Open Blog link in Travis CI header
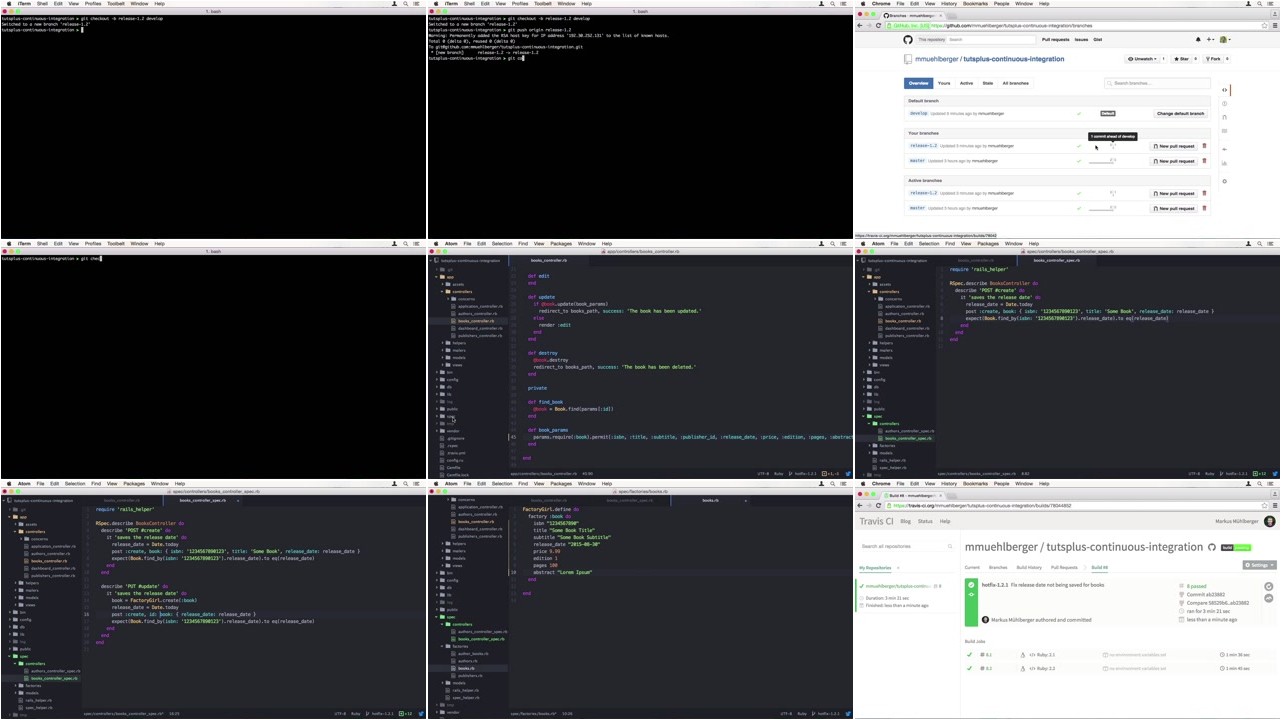Image resolution: width=1281 pixels, height=720 pixels. coord(905,521)
